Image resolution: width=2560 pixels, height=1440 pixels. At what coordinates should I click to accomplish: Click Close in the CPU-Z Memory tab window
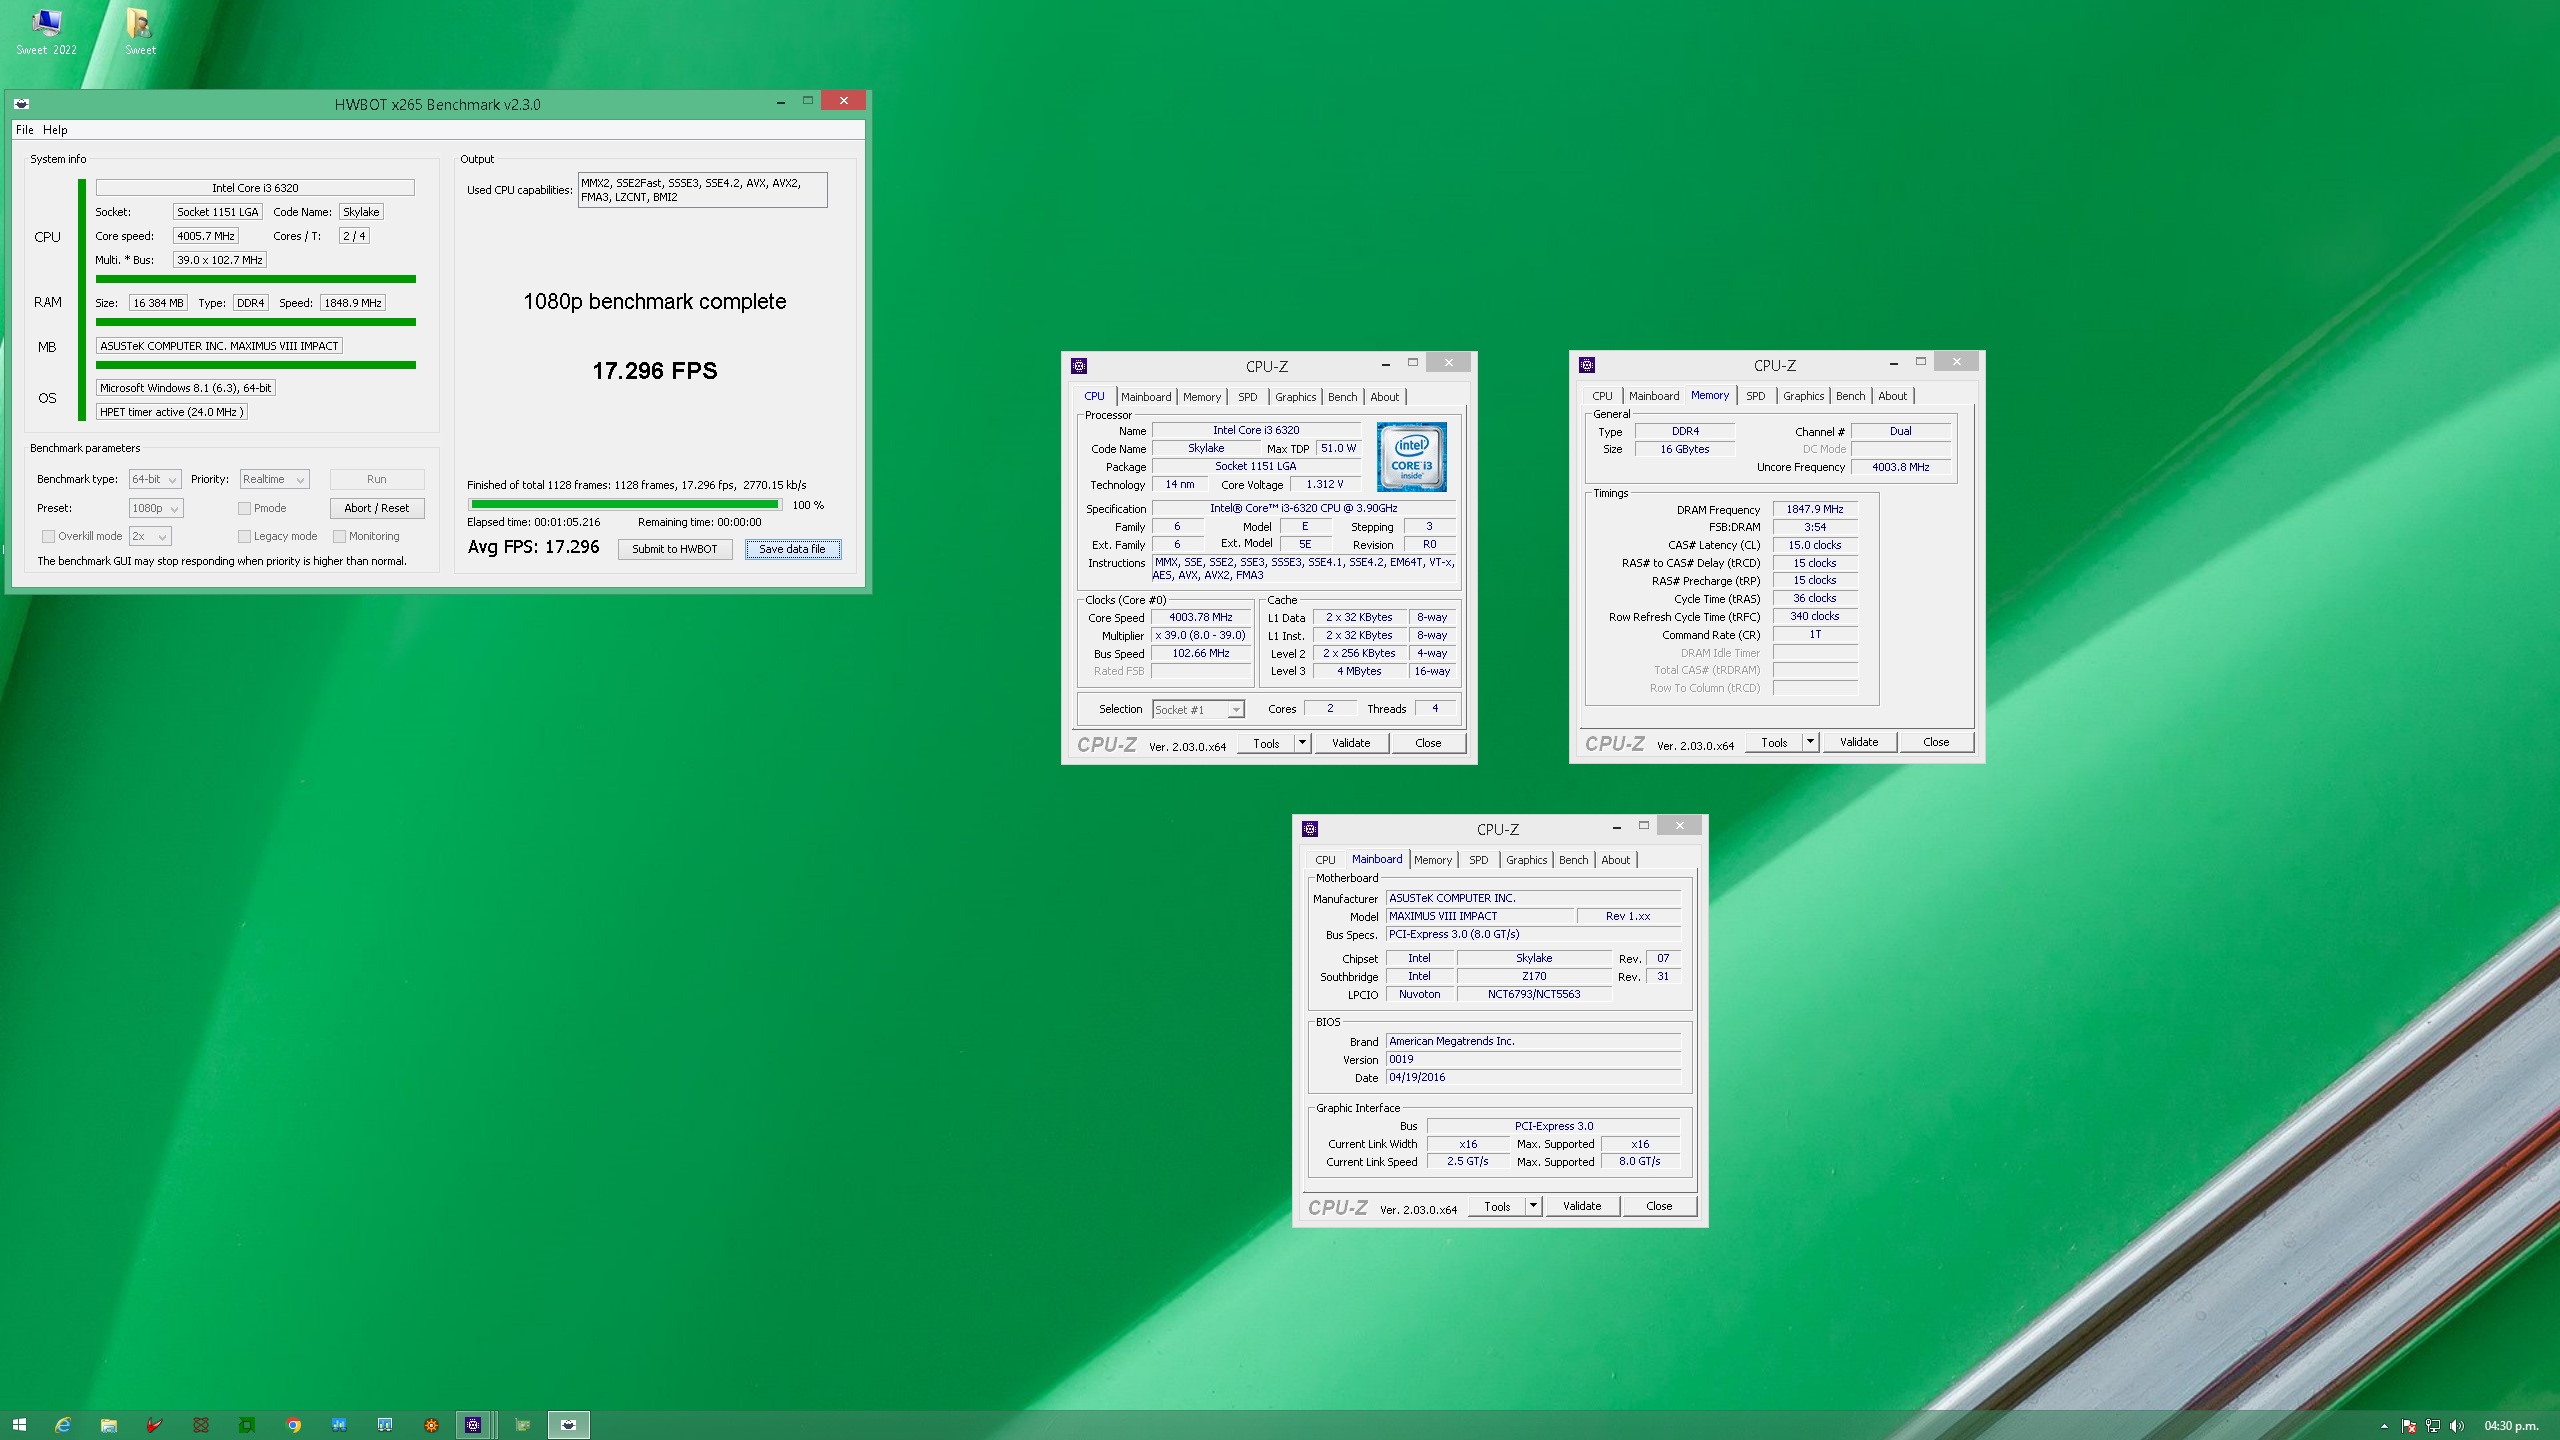click(1936, 742)
